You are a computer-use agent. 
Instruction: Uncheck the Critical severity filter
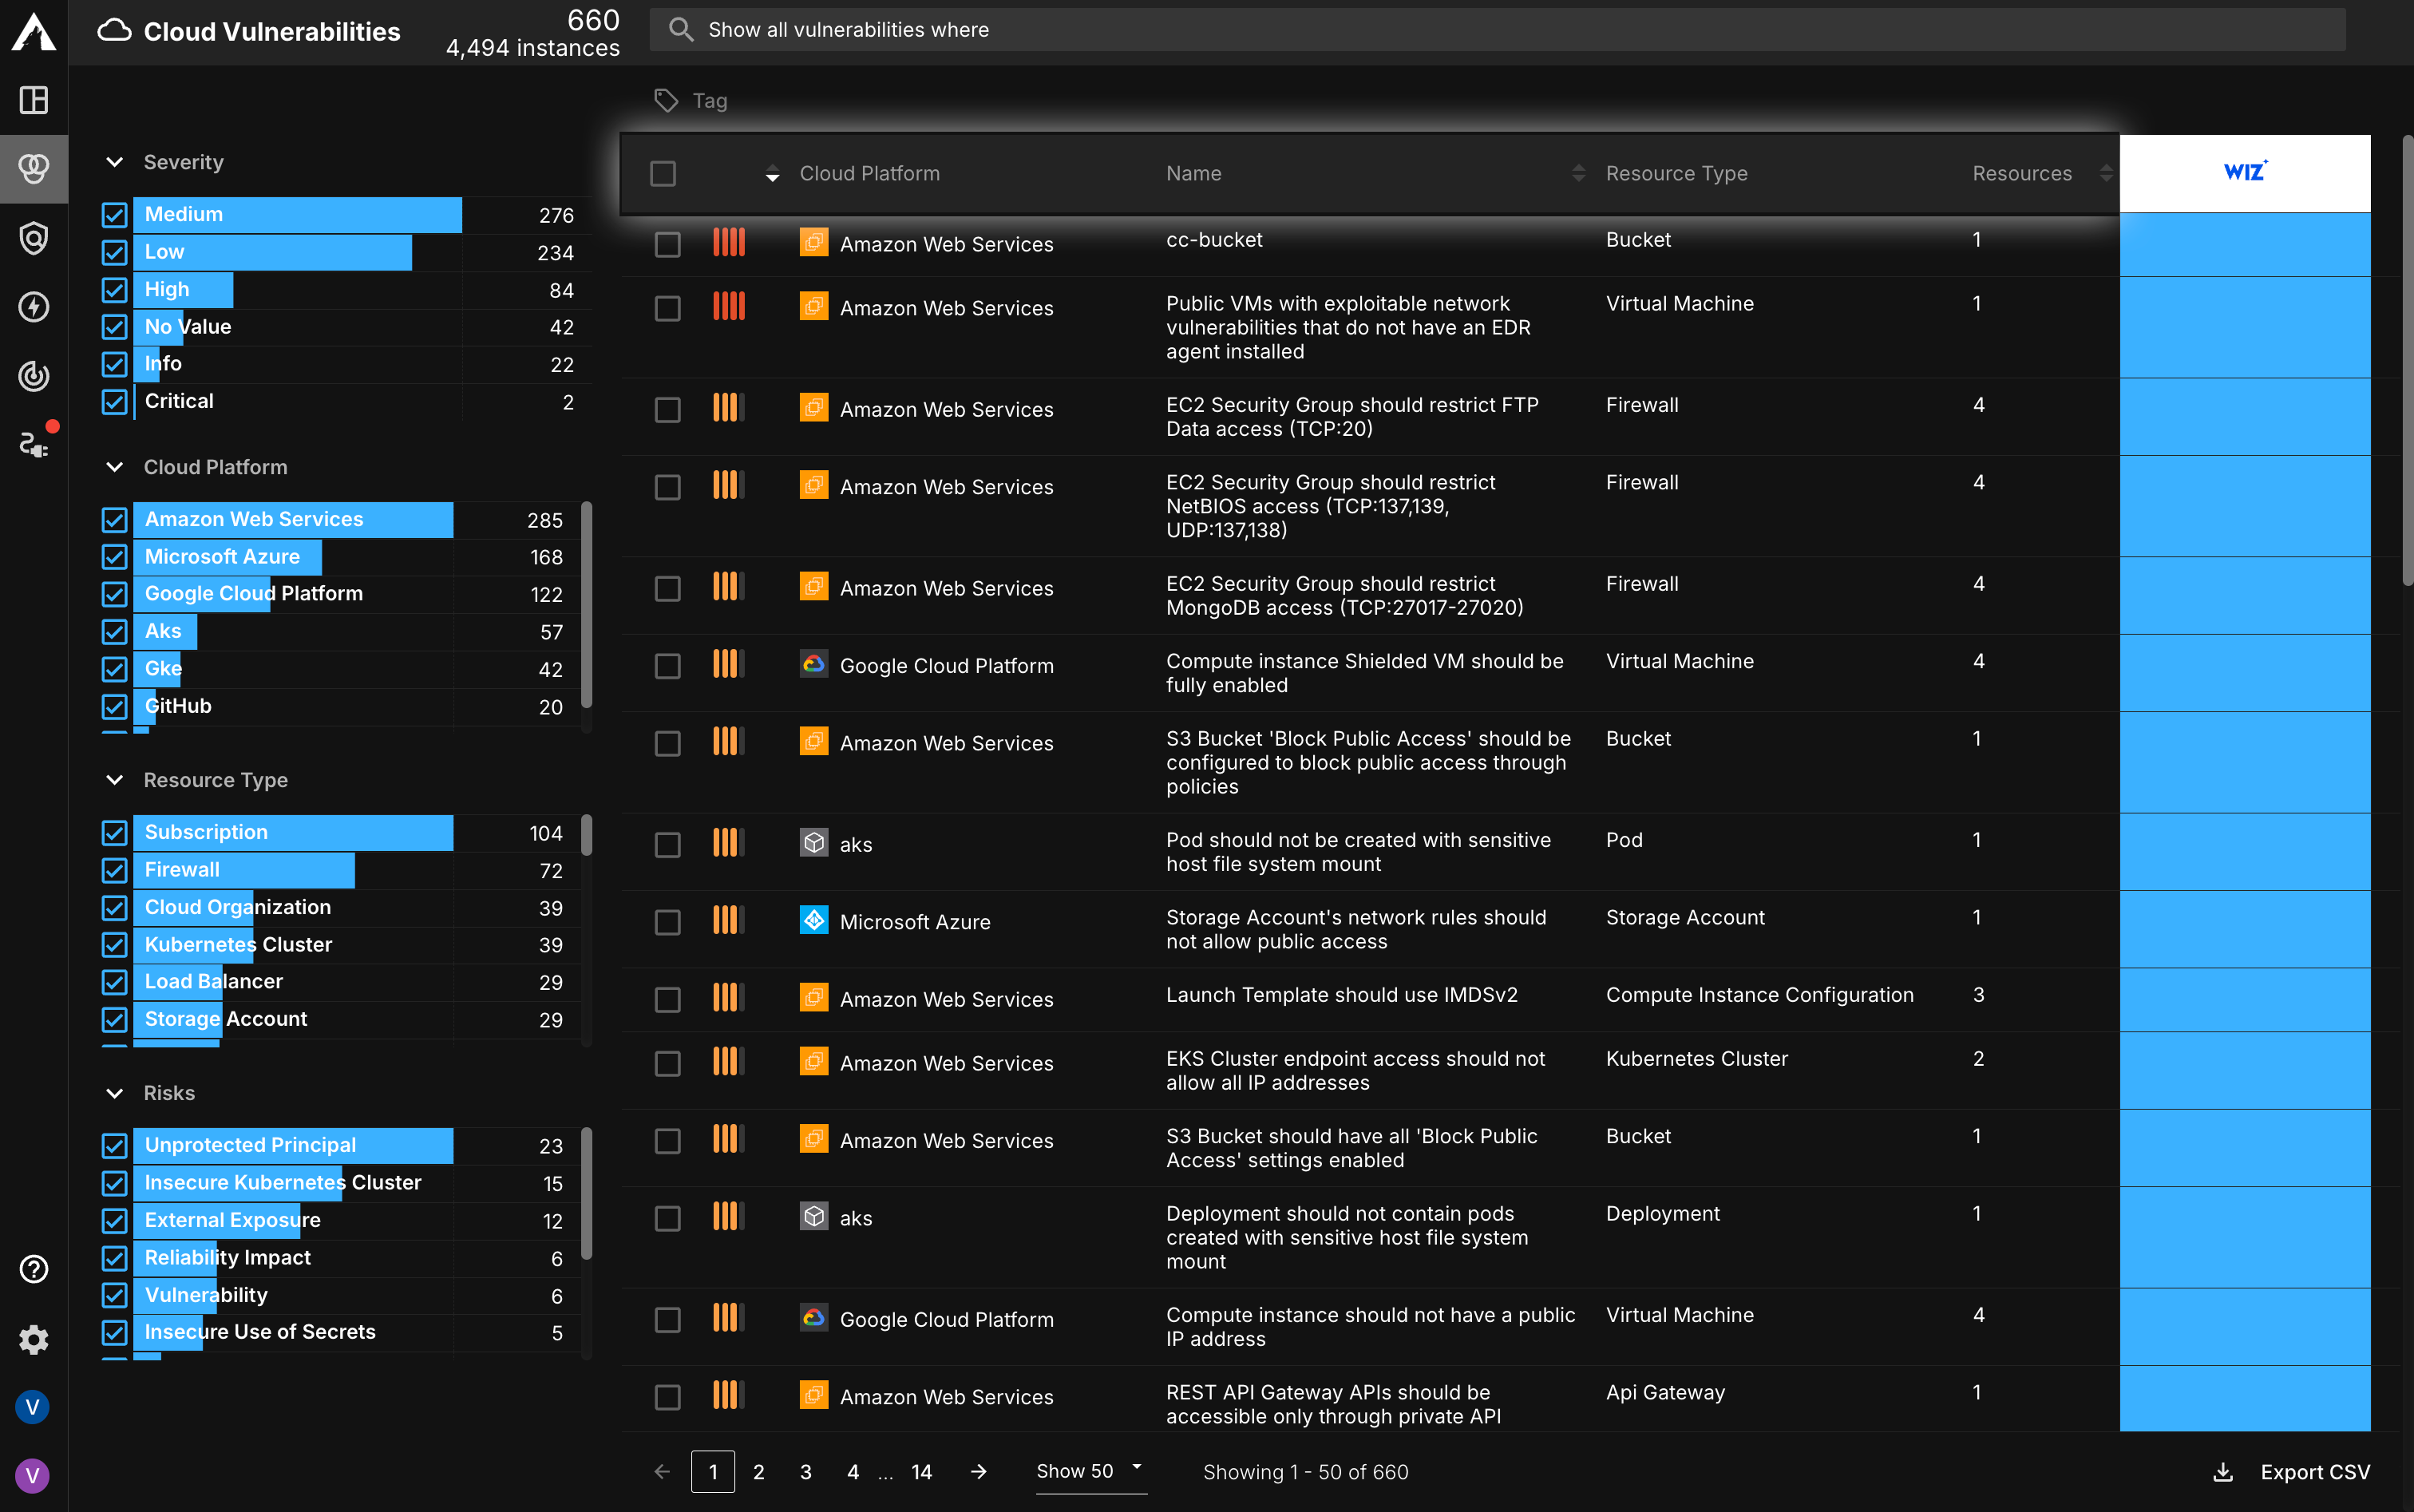coord(115,401)
